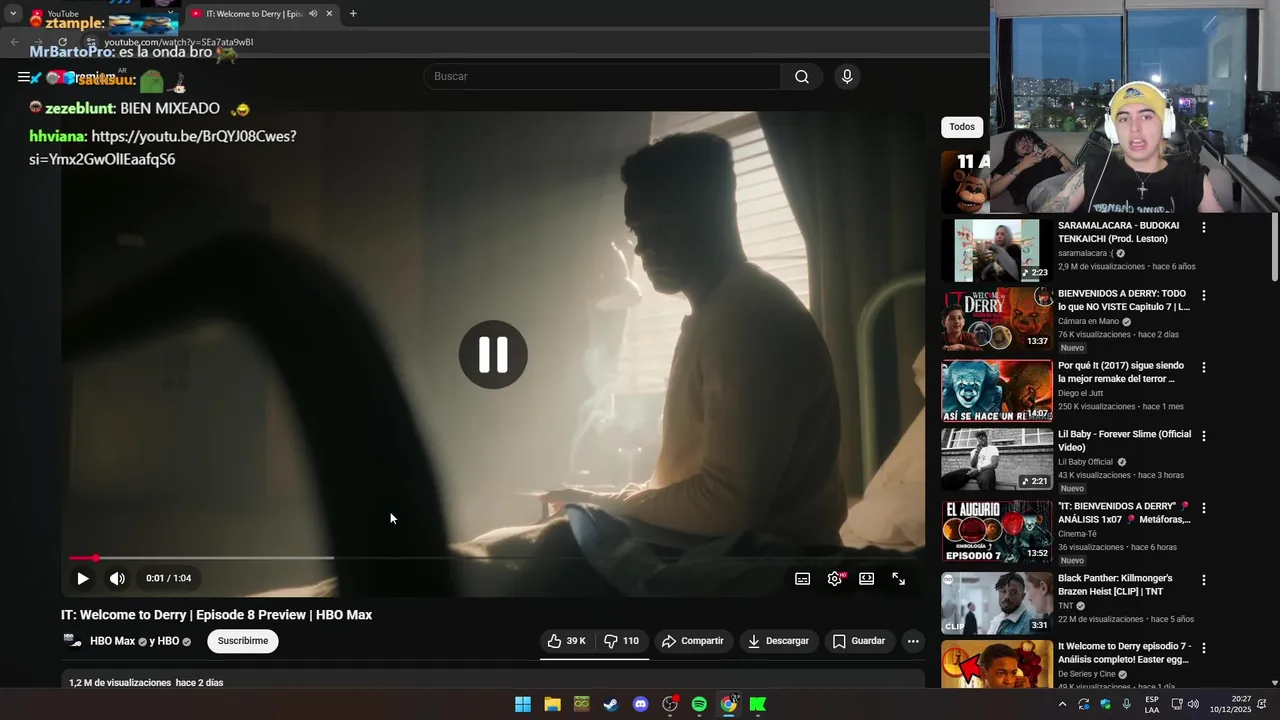Open File Explorer from the taskbar
The image size is (1280, 720).
pos(552,704)
